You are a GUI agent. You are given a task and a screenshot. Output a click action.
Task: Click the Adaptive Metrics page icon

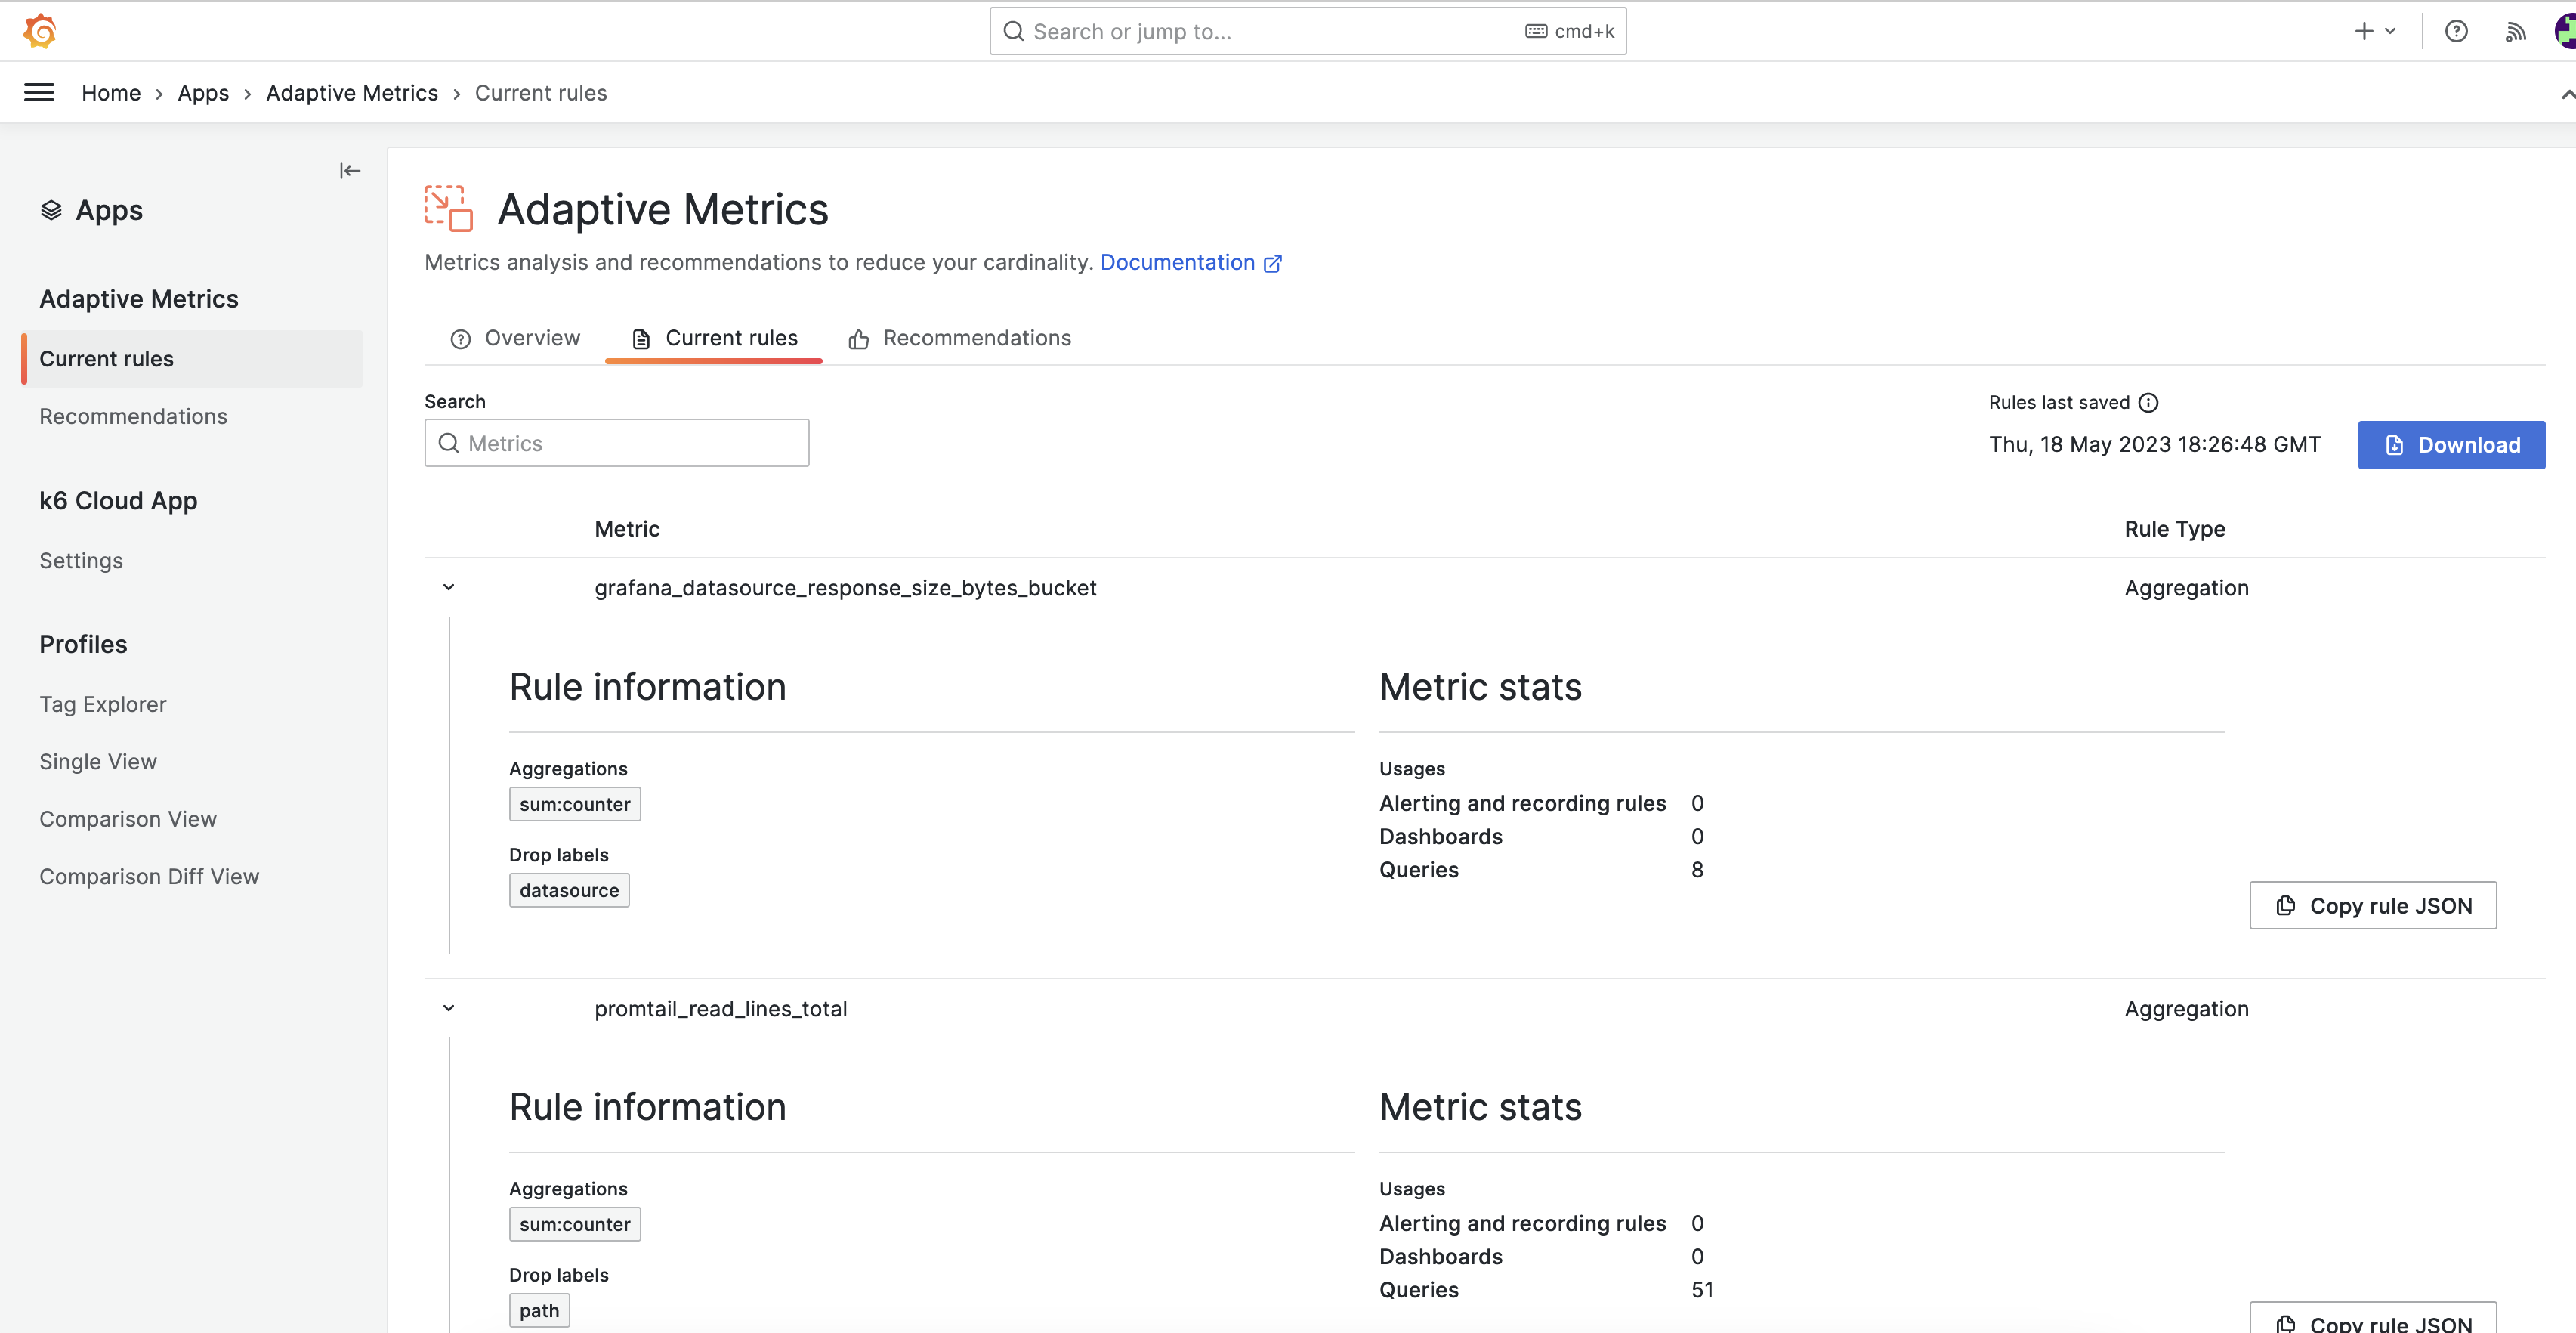(x=448, y=209)
